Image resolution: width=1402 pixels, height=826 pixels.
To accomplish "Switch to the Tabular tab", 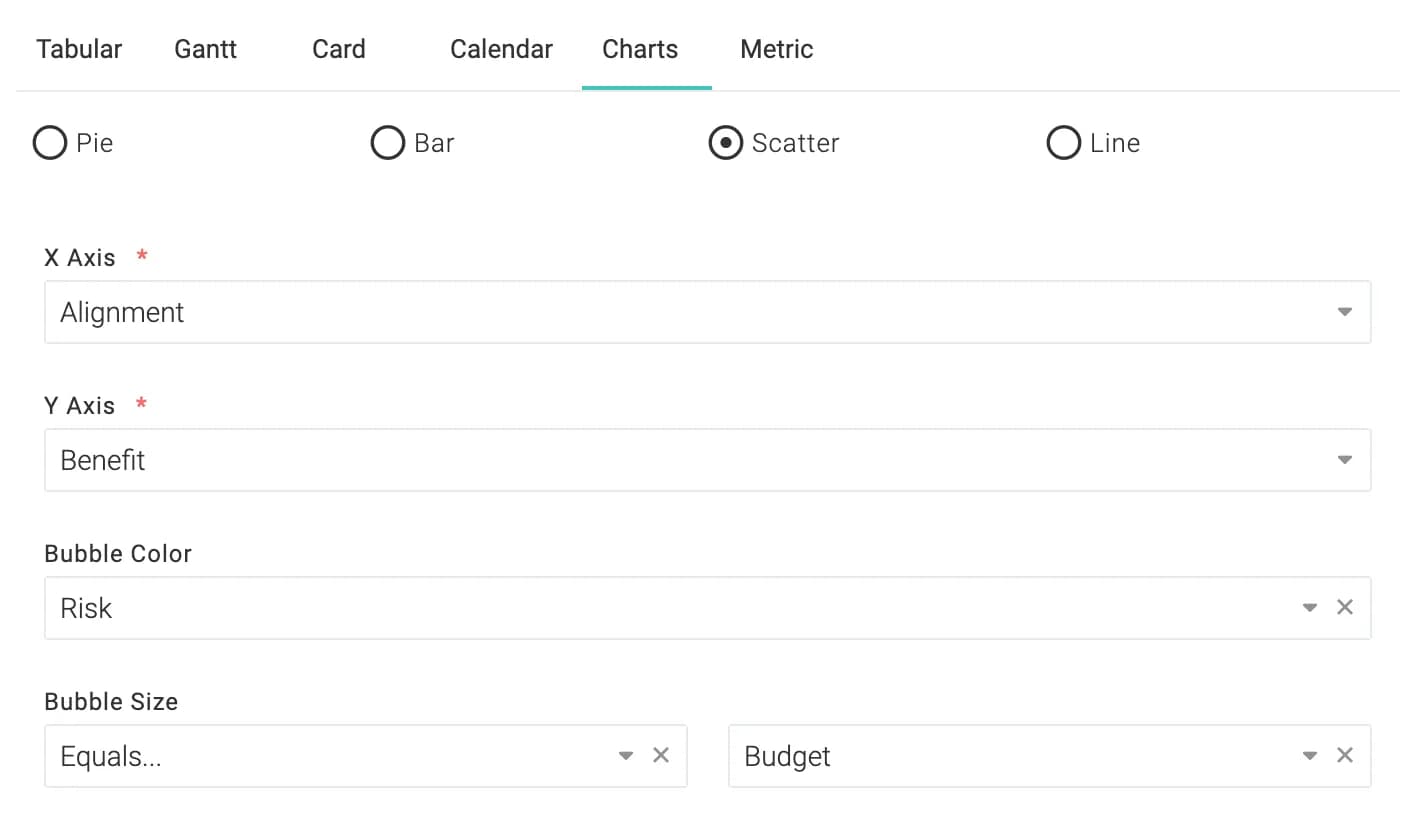I will click(79, 49).
